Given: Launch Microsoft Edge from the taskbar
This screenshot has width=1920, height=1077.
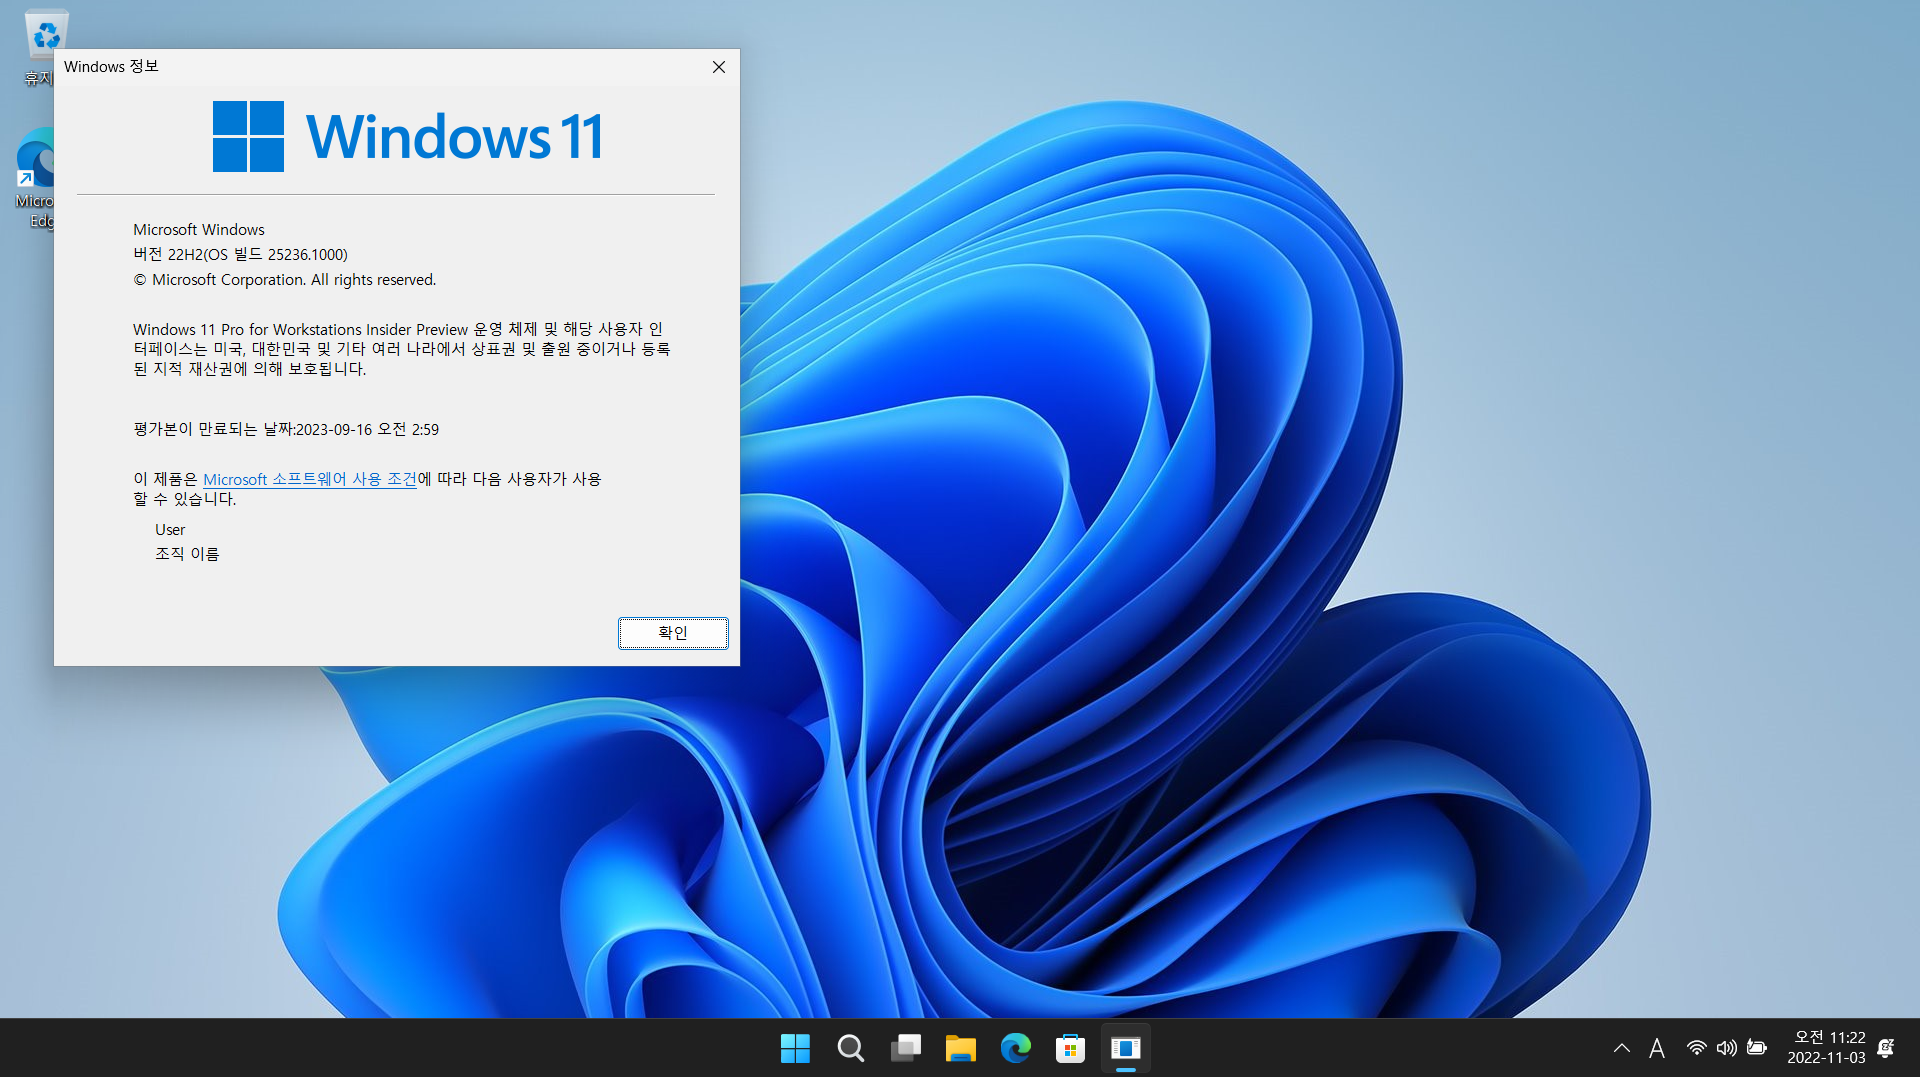Looking at the screenshot, I should (x=1015, y=1048).
